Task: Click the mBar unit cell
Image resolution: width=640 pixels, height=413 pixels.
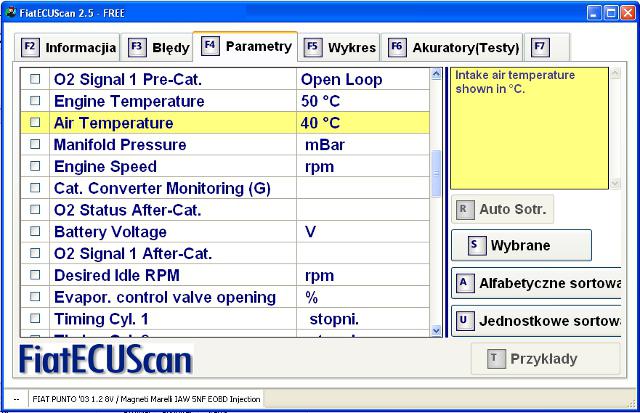Action: (363, 144)
